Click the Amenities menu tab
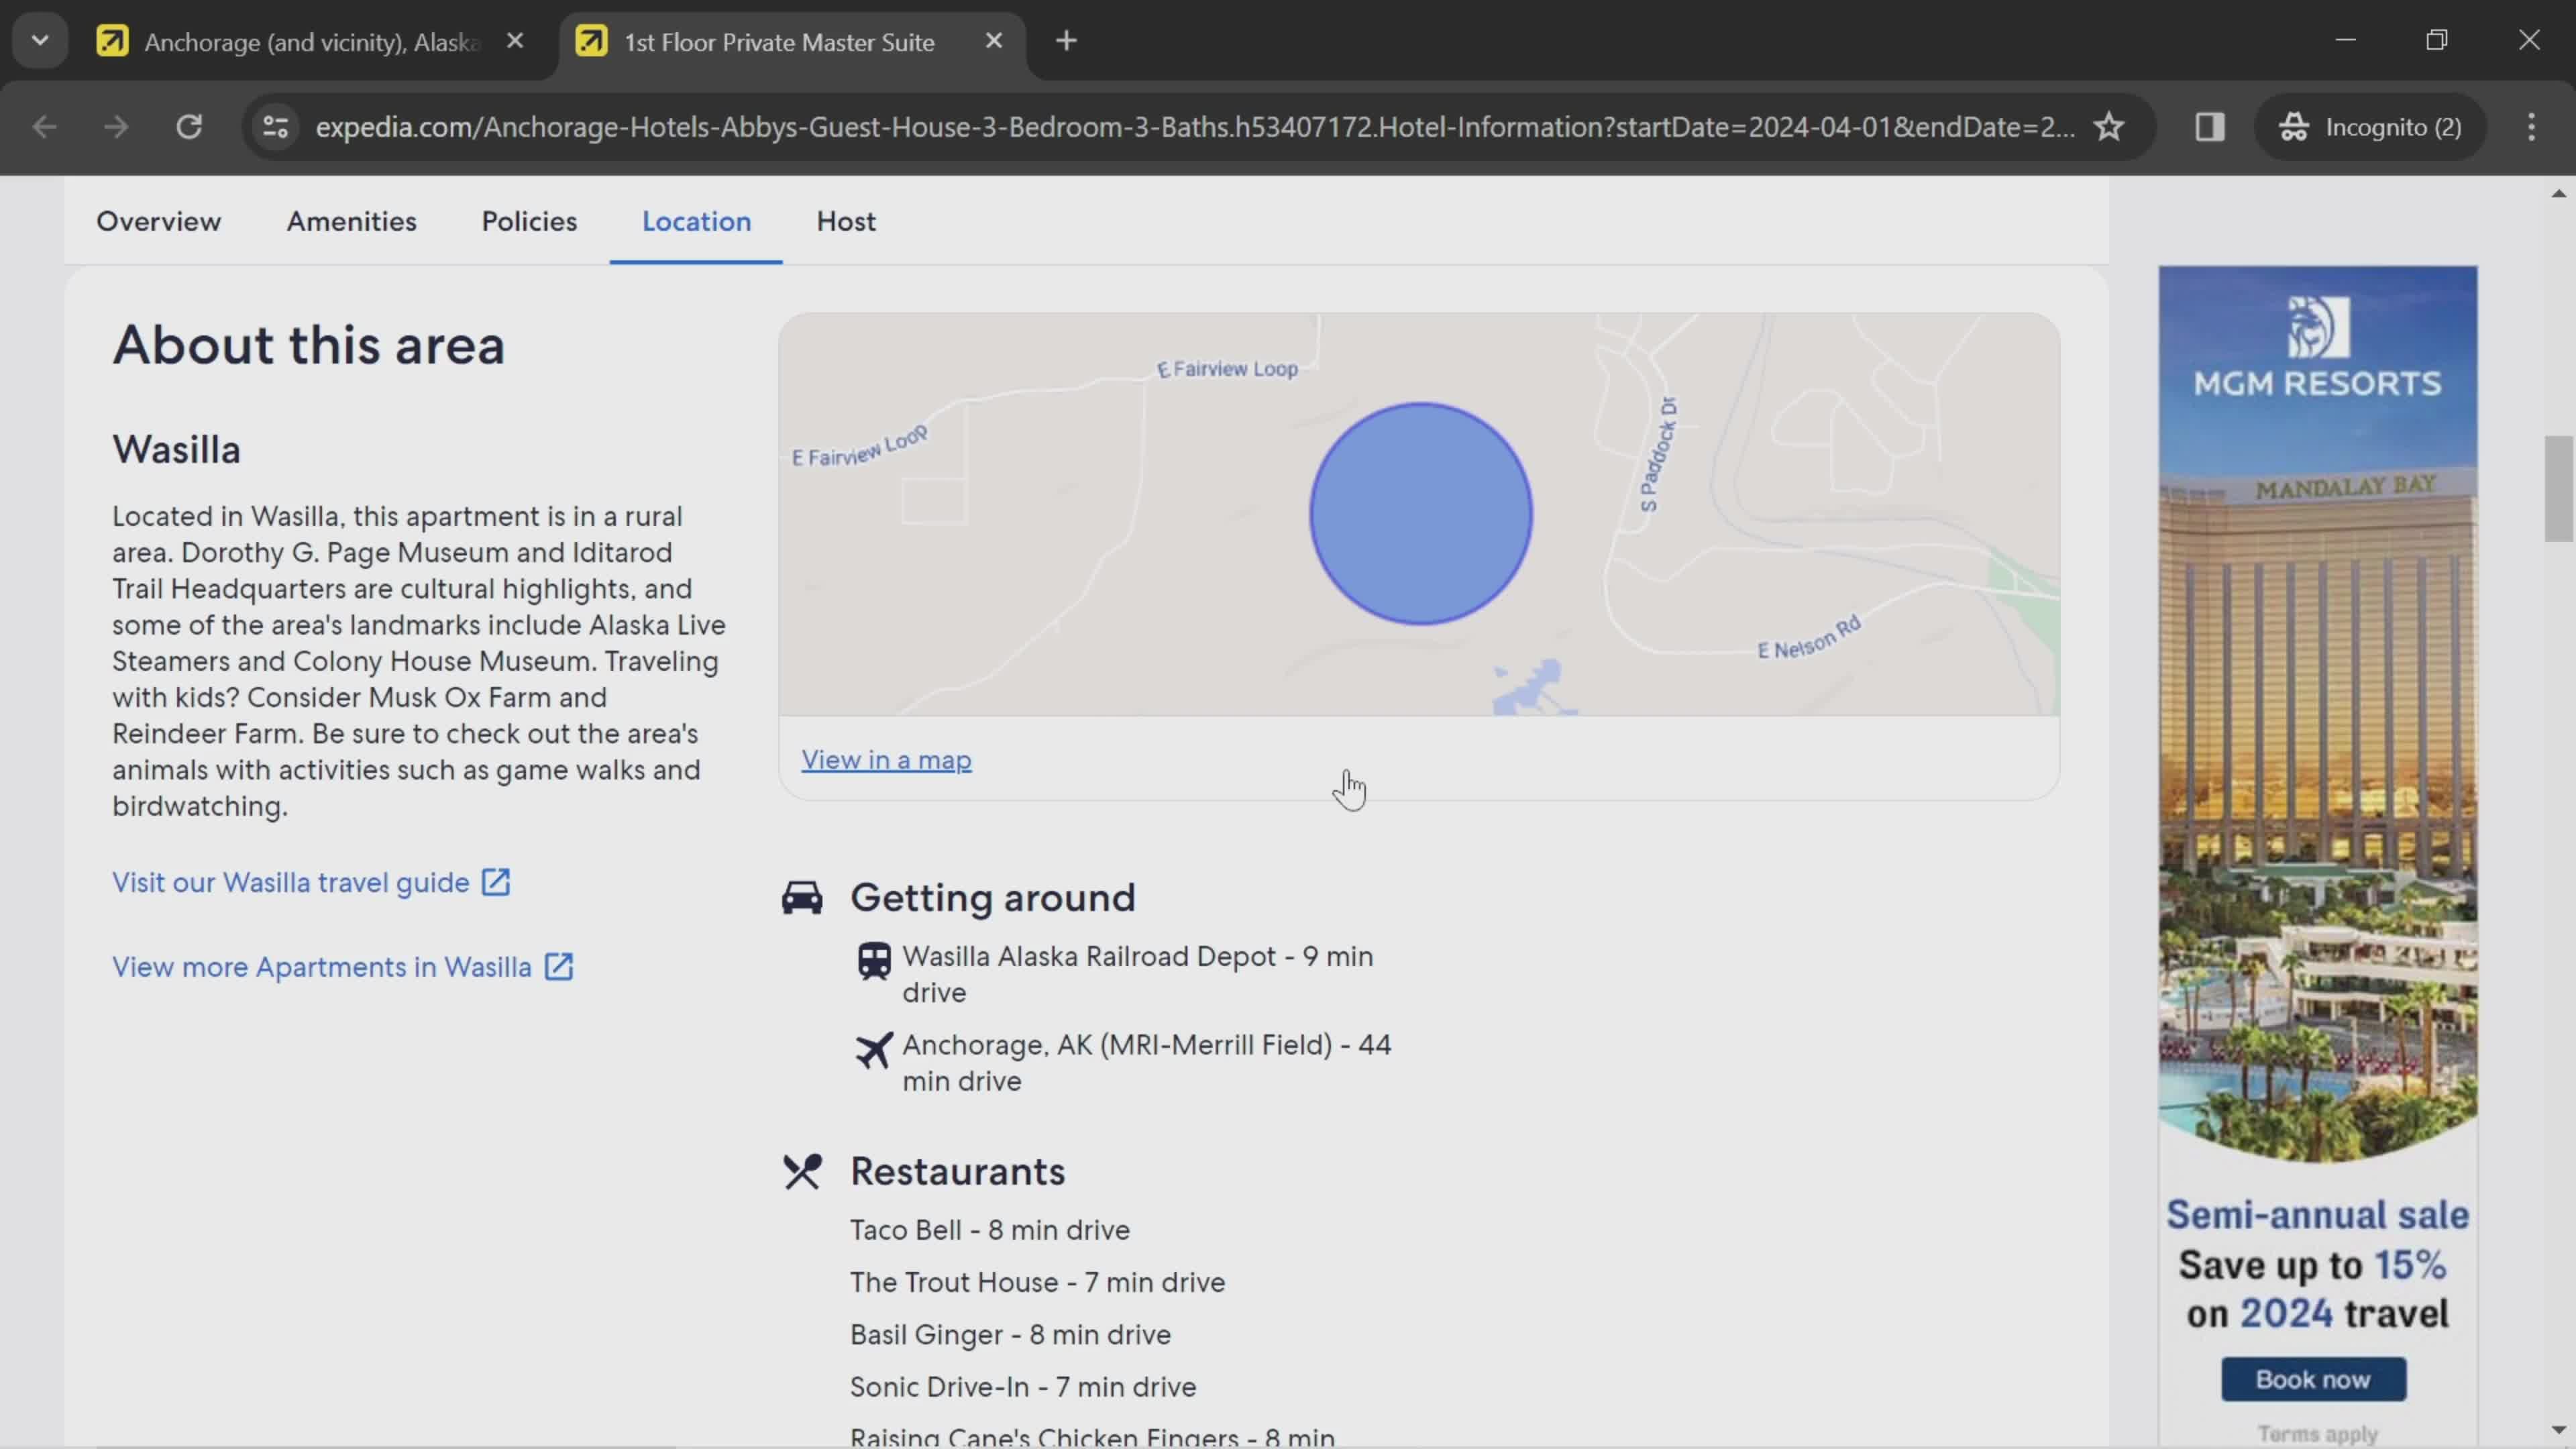The width and height of the screenshot is (2576, 1449). point(350,219)
